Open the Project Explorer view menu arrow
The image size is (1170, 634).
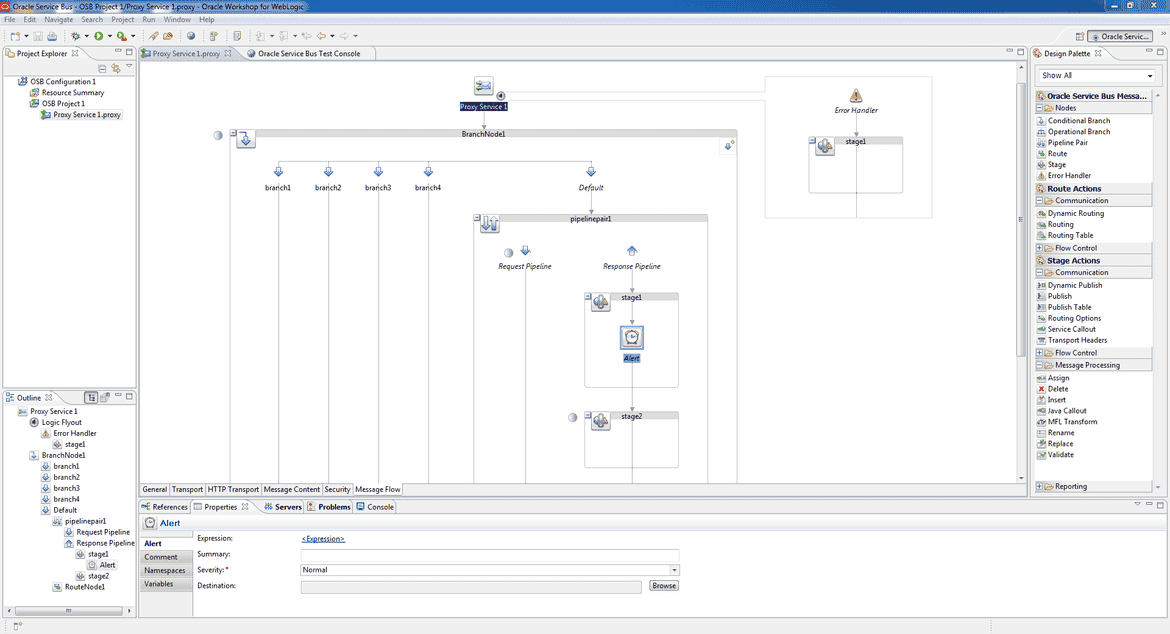pos(129,67)
